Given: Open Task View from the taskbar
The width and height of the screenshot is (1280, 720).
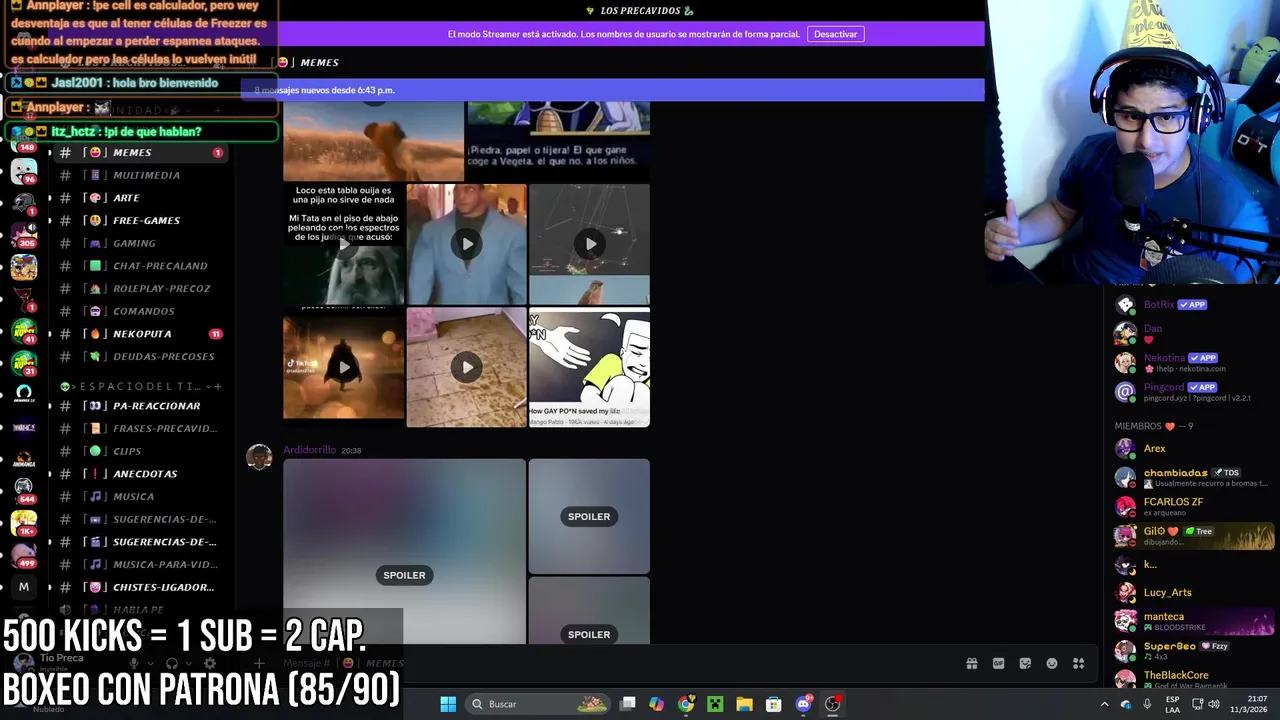Looking at the screenshot, I should click(x=627, y=704).
